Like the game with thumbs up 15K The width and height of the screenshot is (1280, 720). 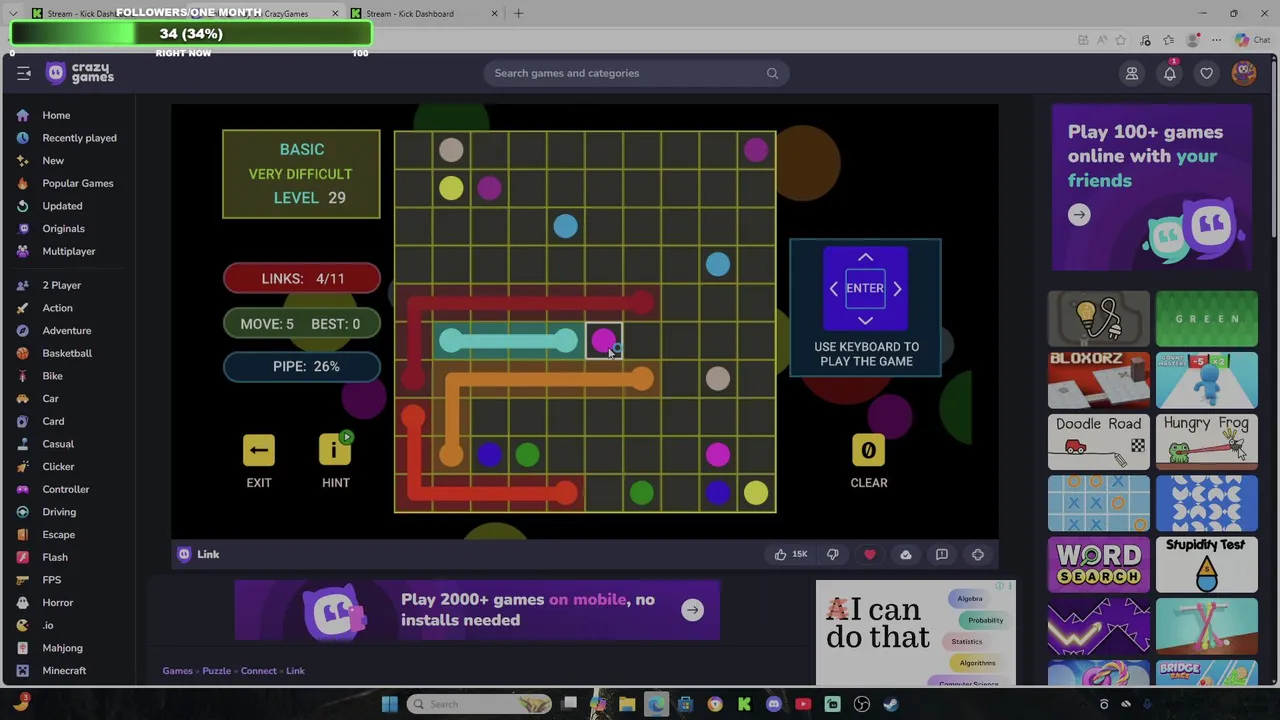(x=790, y=554)
